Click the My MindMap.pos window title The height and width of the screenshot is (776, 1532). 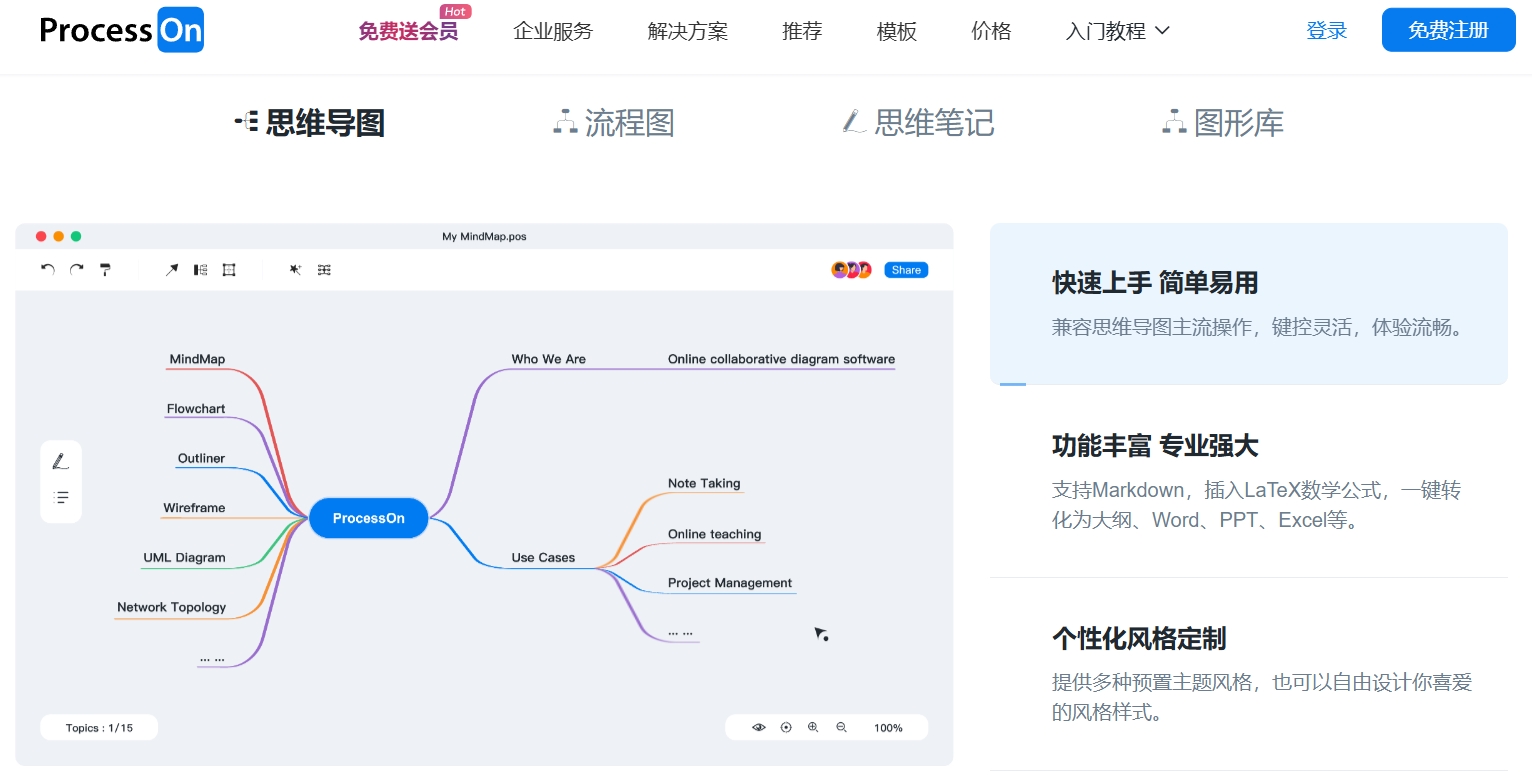484,237
